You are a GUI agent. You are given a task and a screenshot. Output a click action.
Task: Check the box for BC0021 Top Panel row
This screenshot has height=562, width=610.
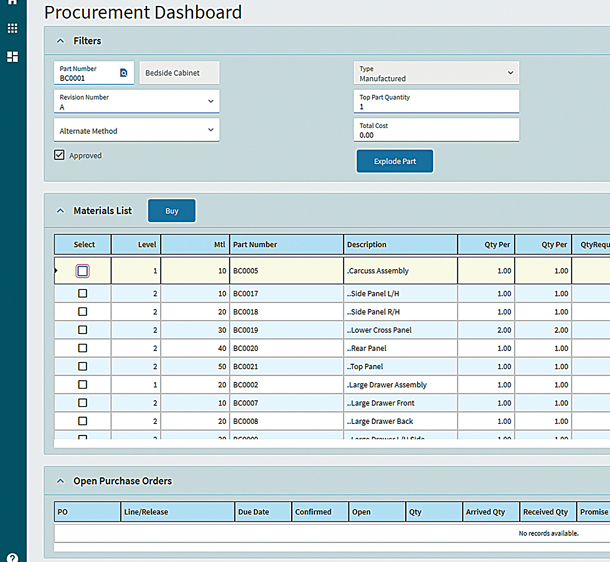tap(83, 366)
